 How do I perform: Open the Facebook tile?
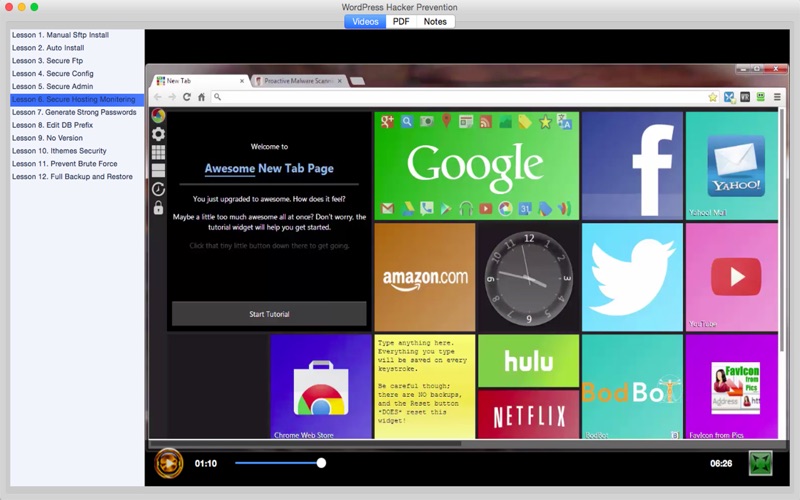pos(632,166)
